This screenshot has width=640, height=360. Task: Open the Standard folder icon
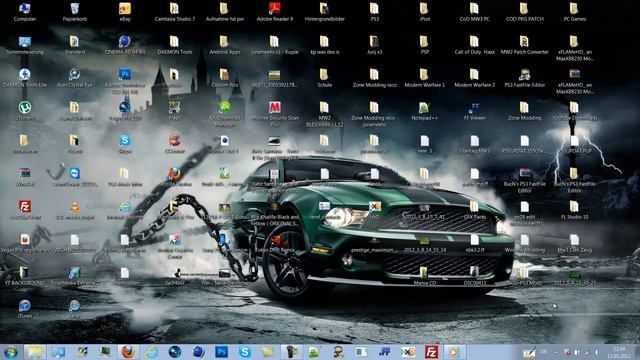click(75, 45)
